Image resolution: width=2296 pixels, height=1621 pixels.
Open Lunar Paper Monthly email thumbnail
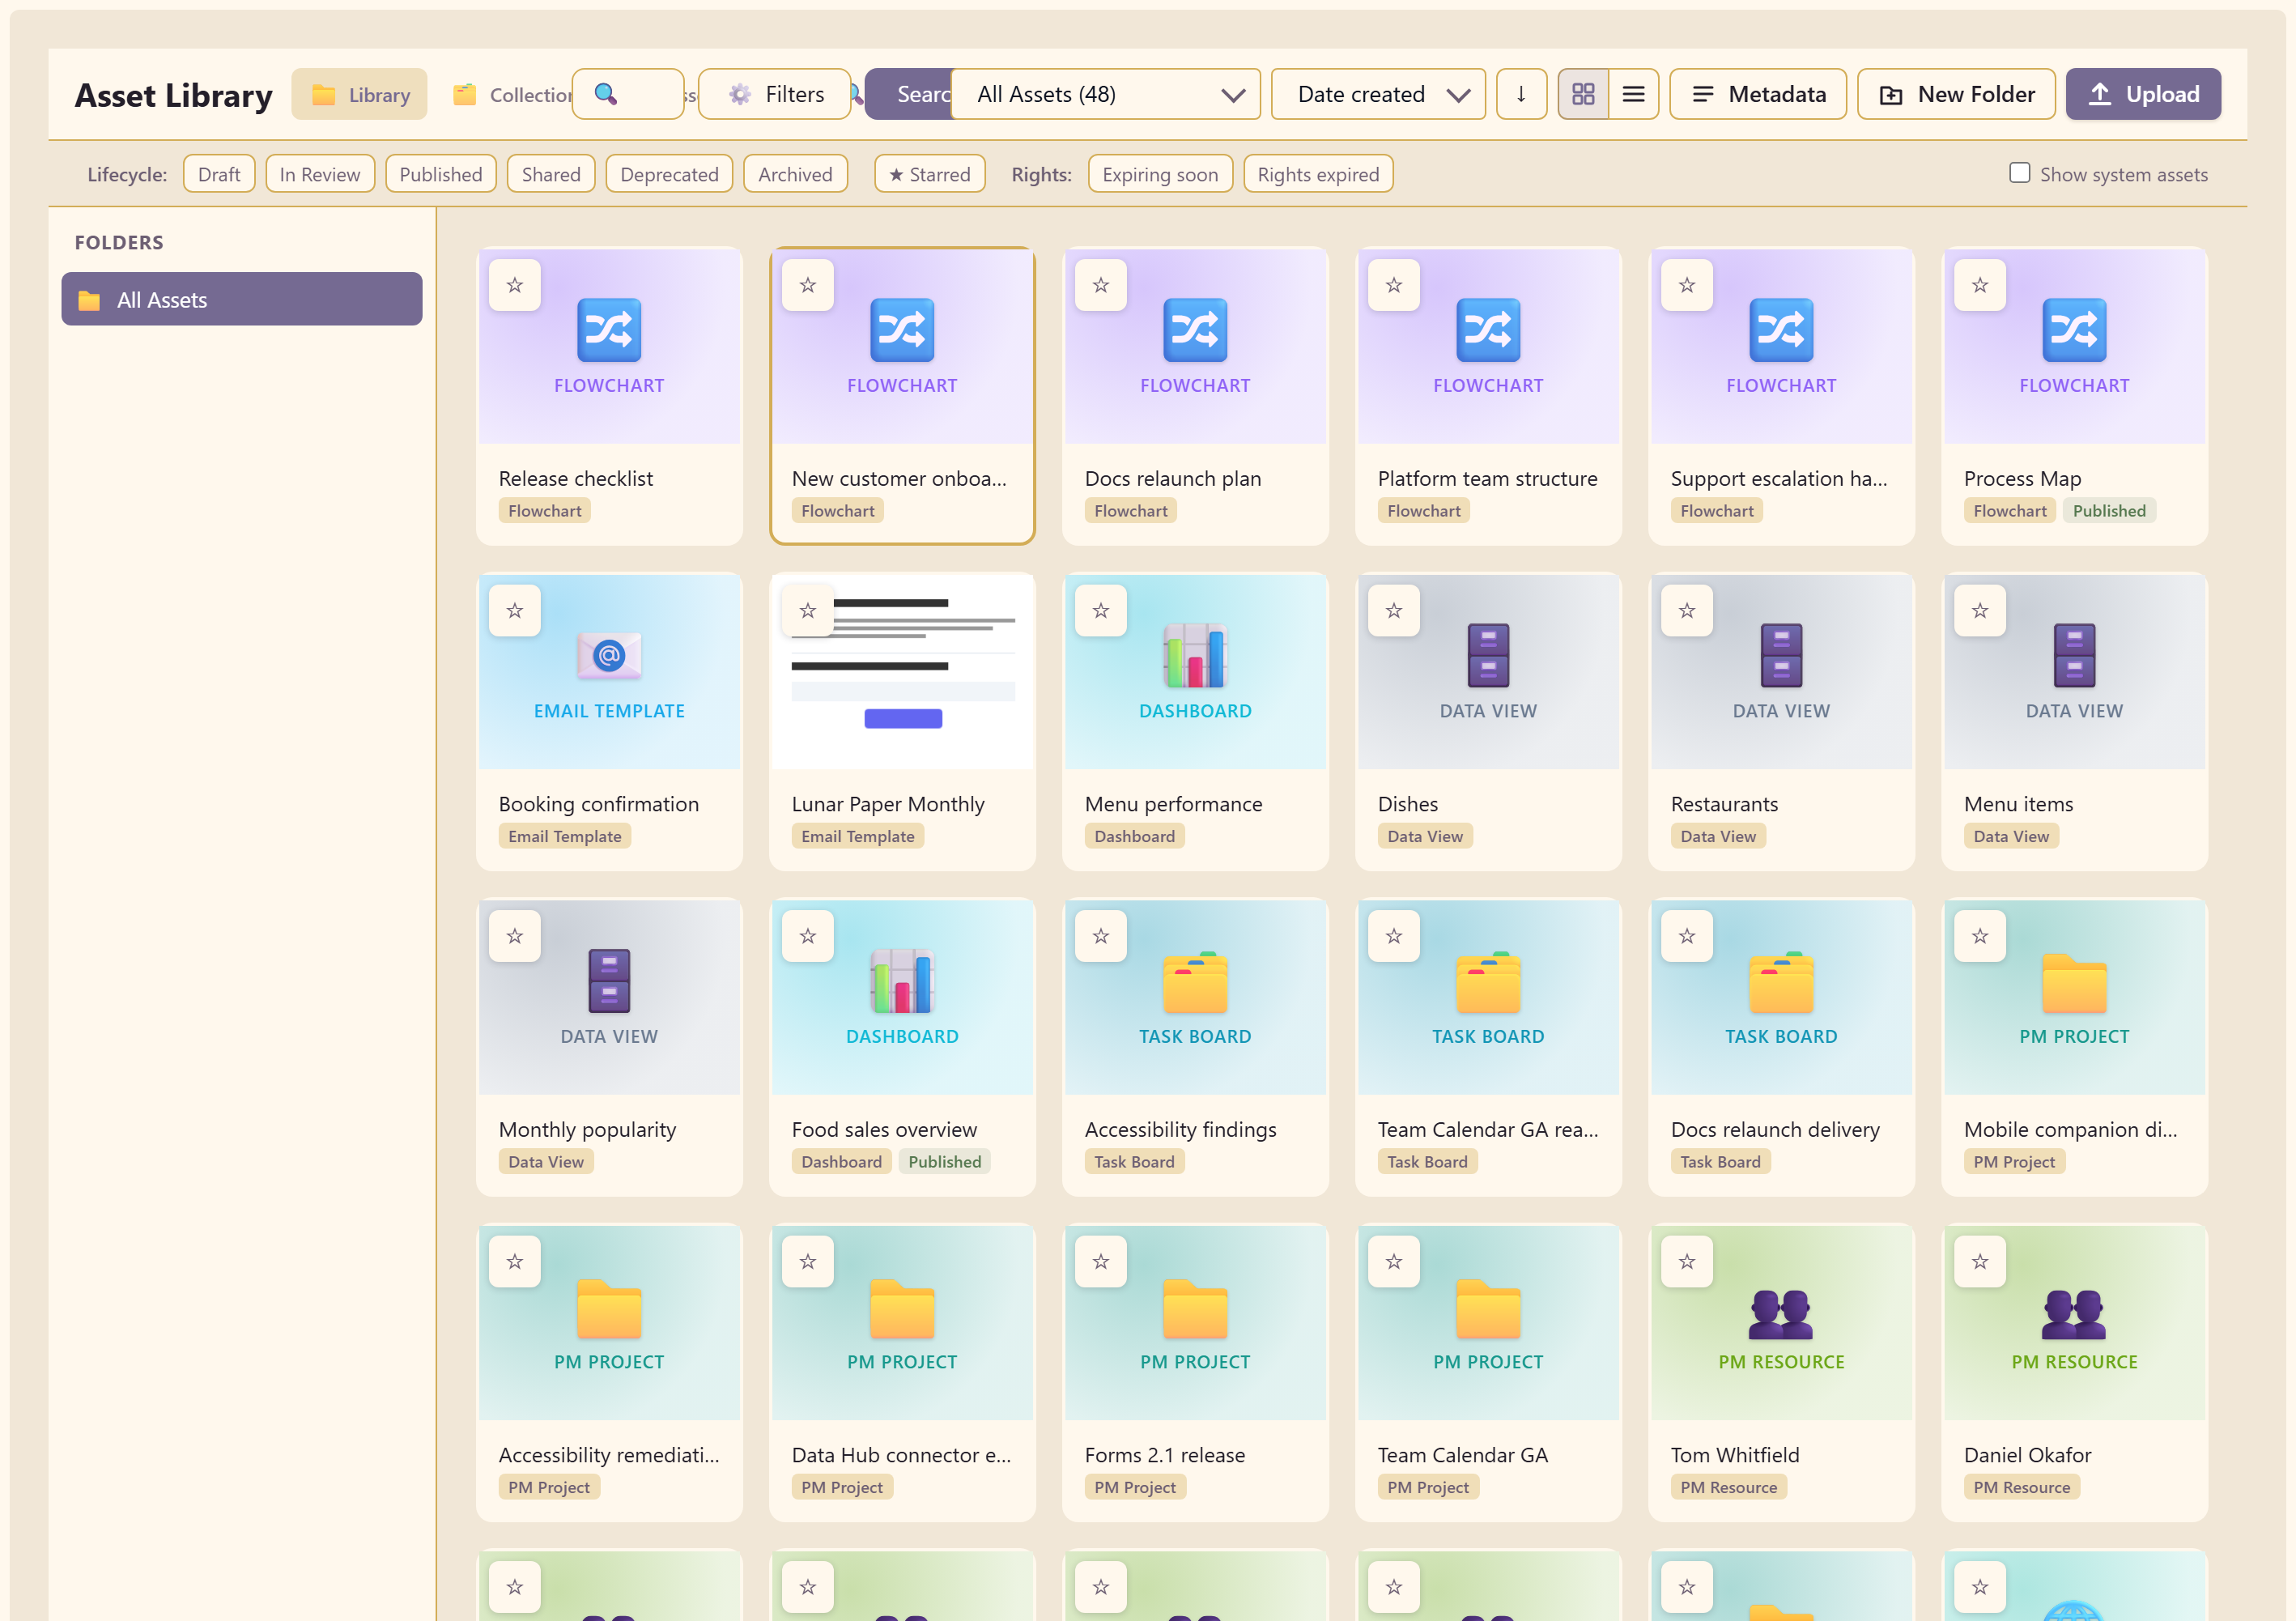(x=901, y=671)
